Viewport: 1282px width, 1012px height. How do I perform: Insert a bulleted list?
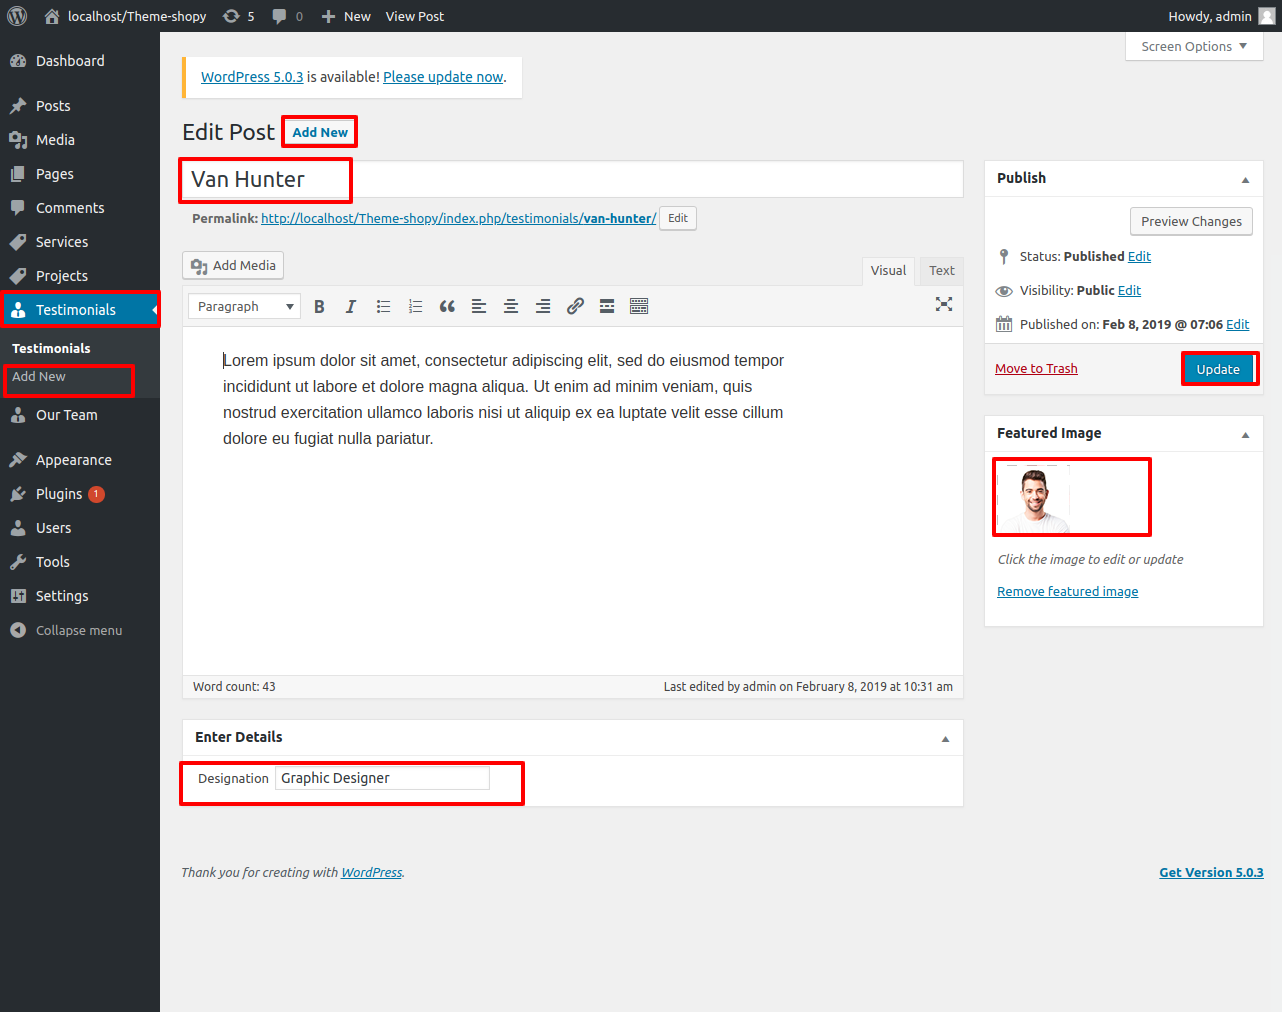click(x=383, y=307)
